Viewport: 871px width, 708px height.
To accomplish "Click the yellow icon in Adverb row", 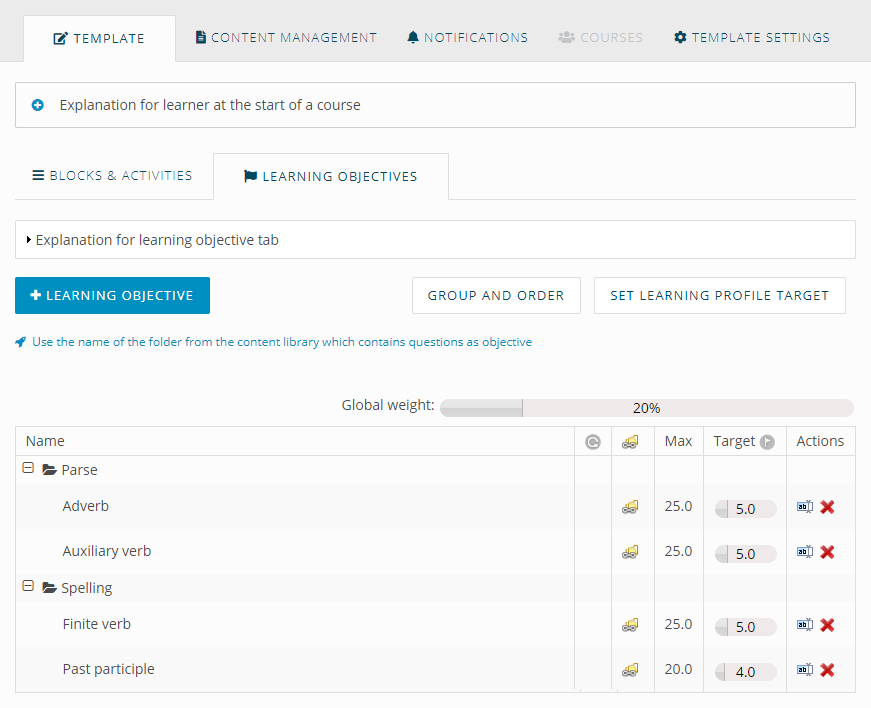I will 630,506.
